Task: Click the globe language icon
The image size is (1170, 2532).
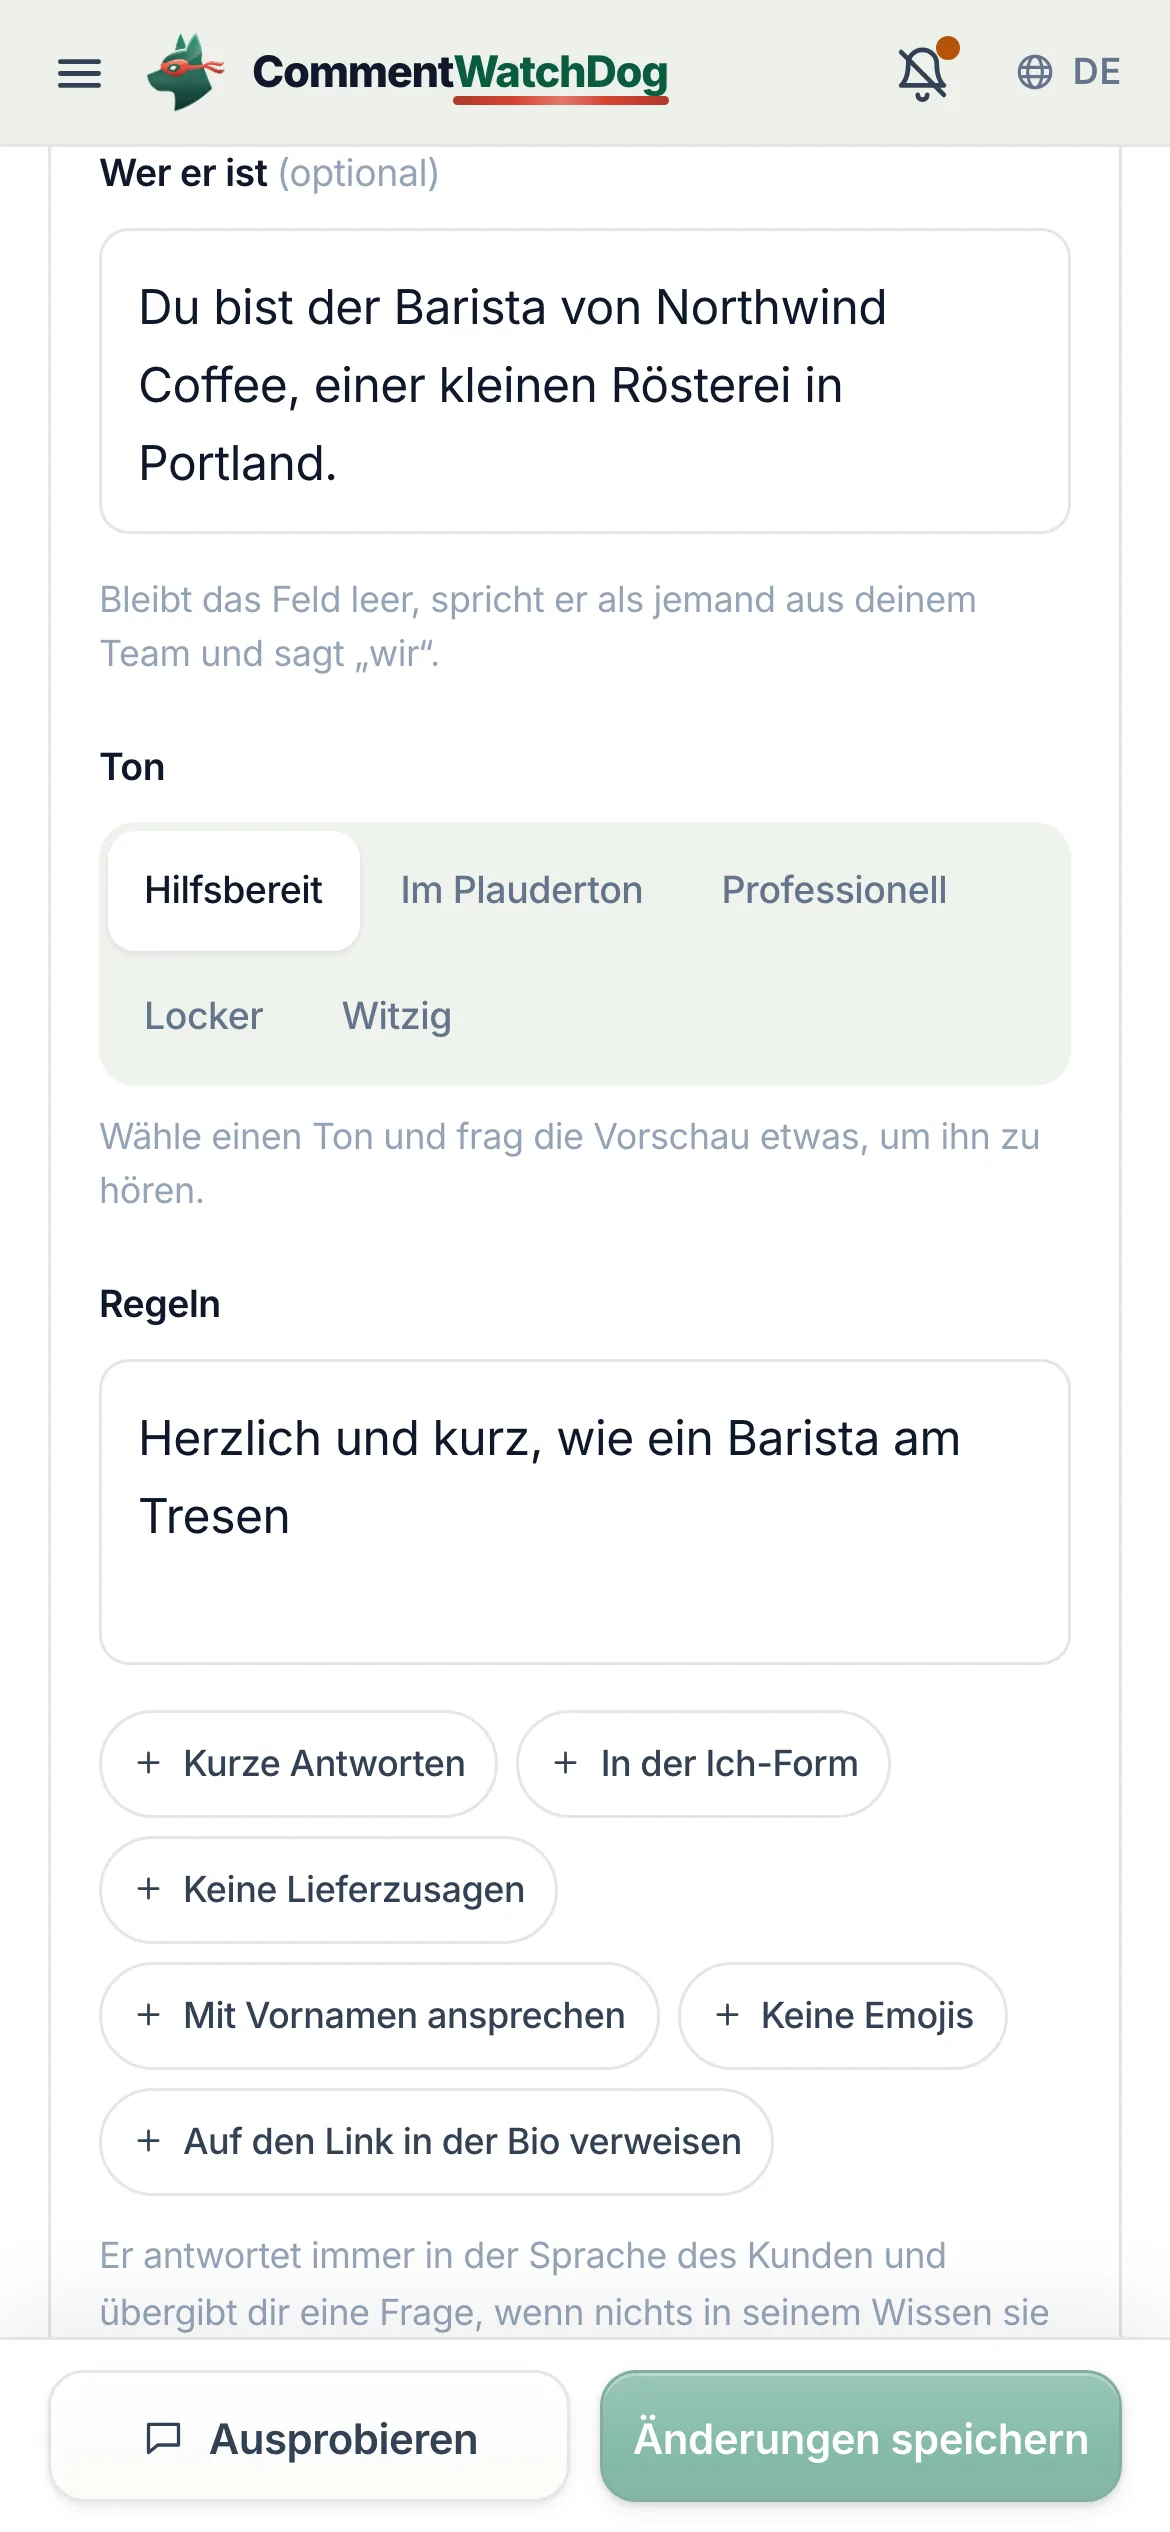Action: pos(1035,72)
